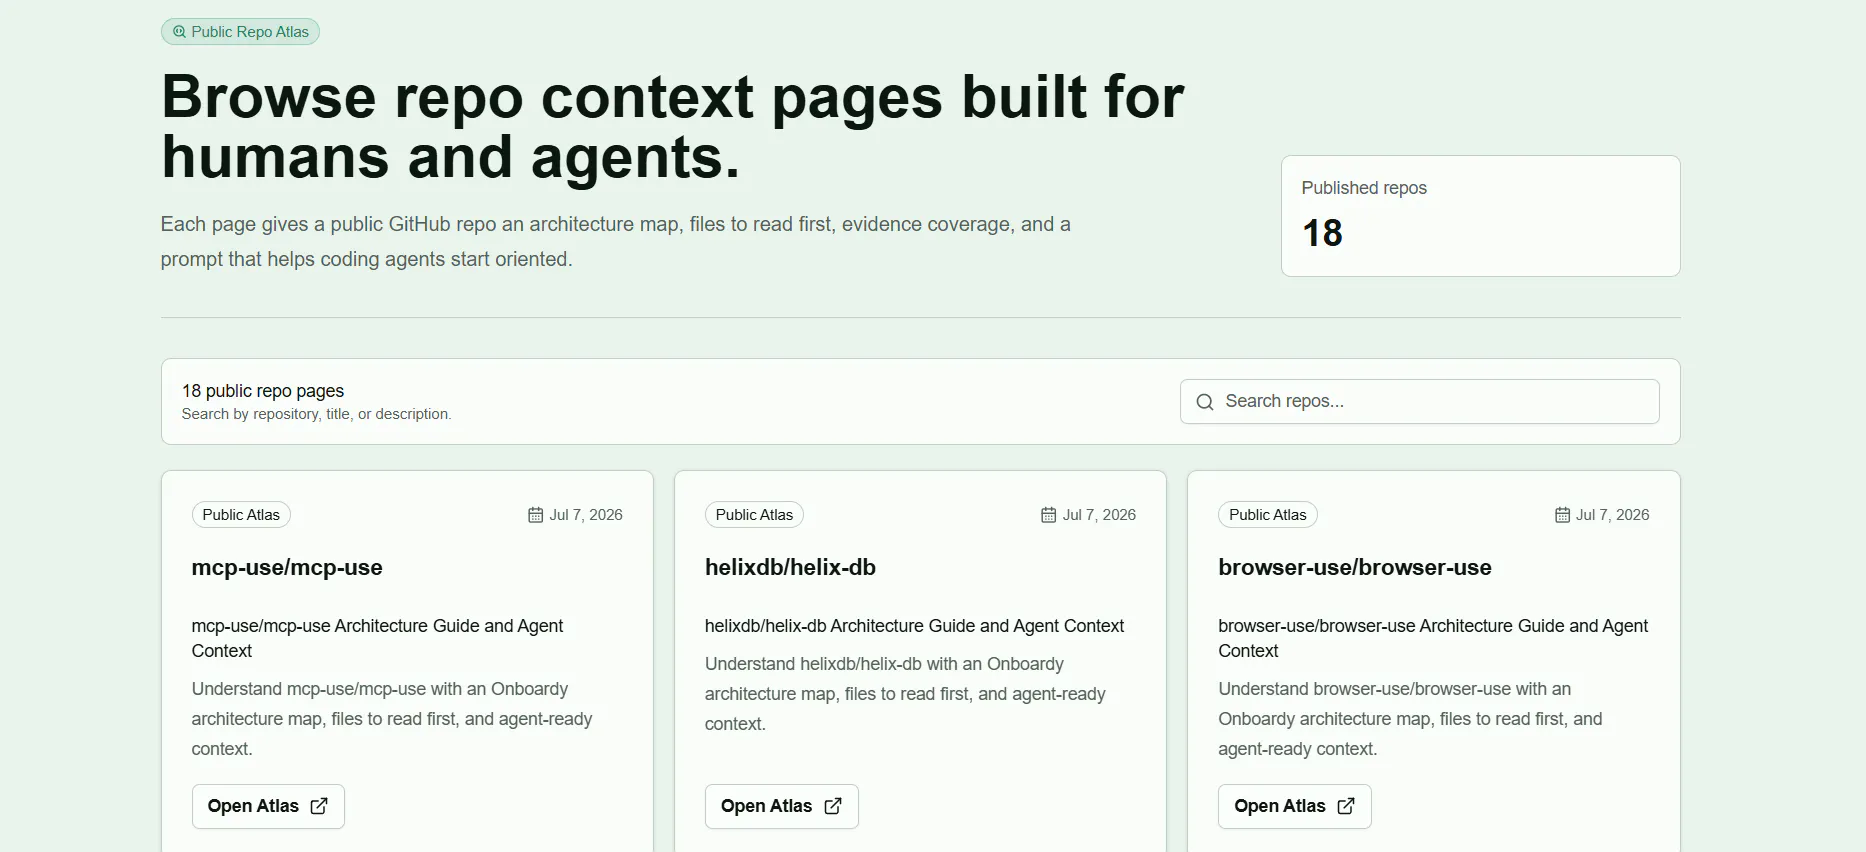Screen dimensions: 1866x852
Task: Click external-link icon in helix-db Open Atlas button
Action: pos(833,806)
